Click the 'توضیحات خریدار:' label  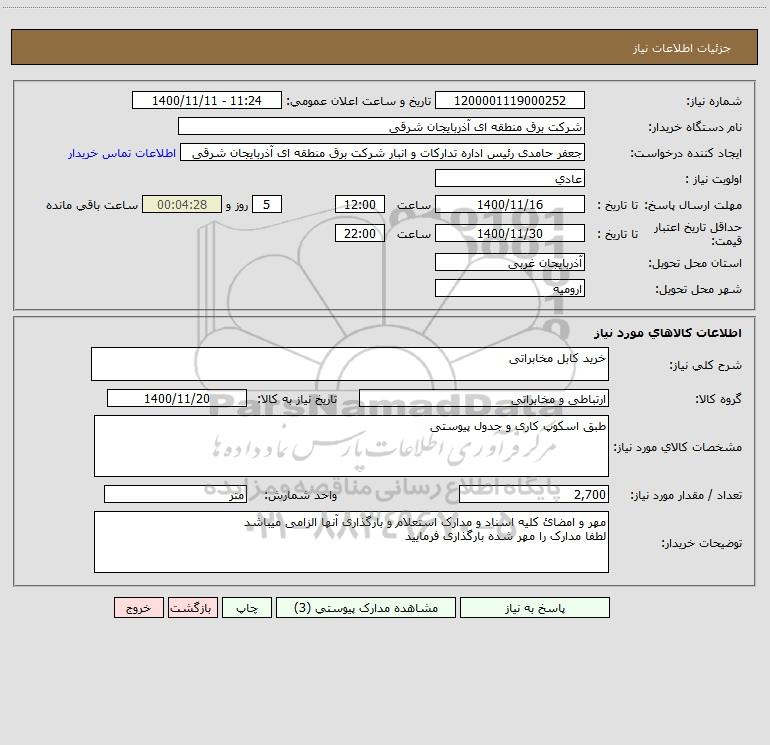click(701, 543)
